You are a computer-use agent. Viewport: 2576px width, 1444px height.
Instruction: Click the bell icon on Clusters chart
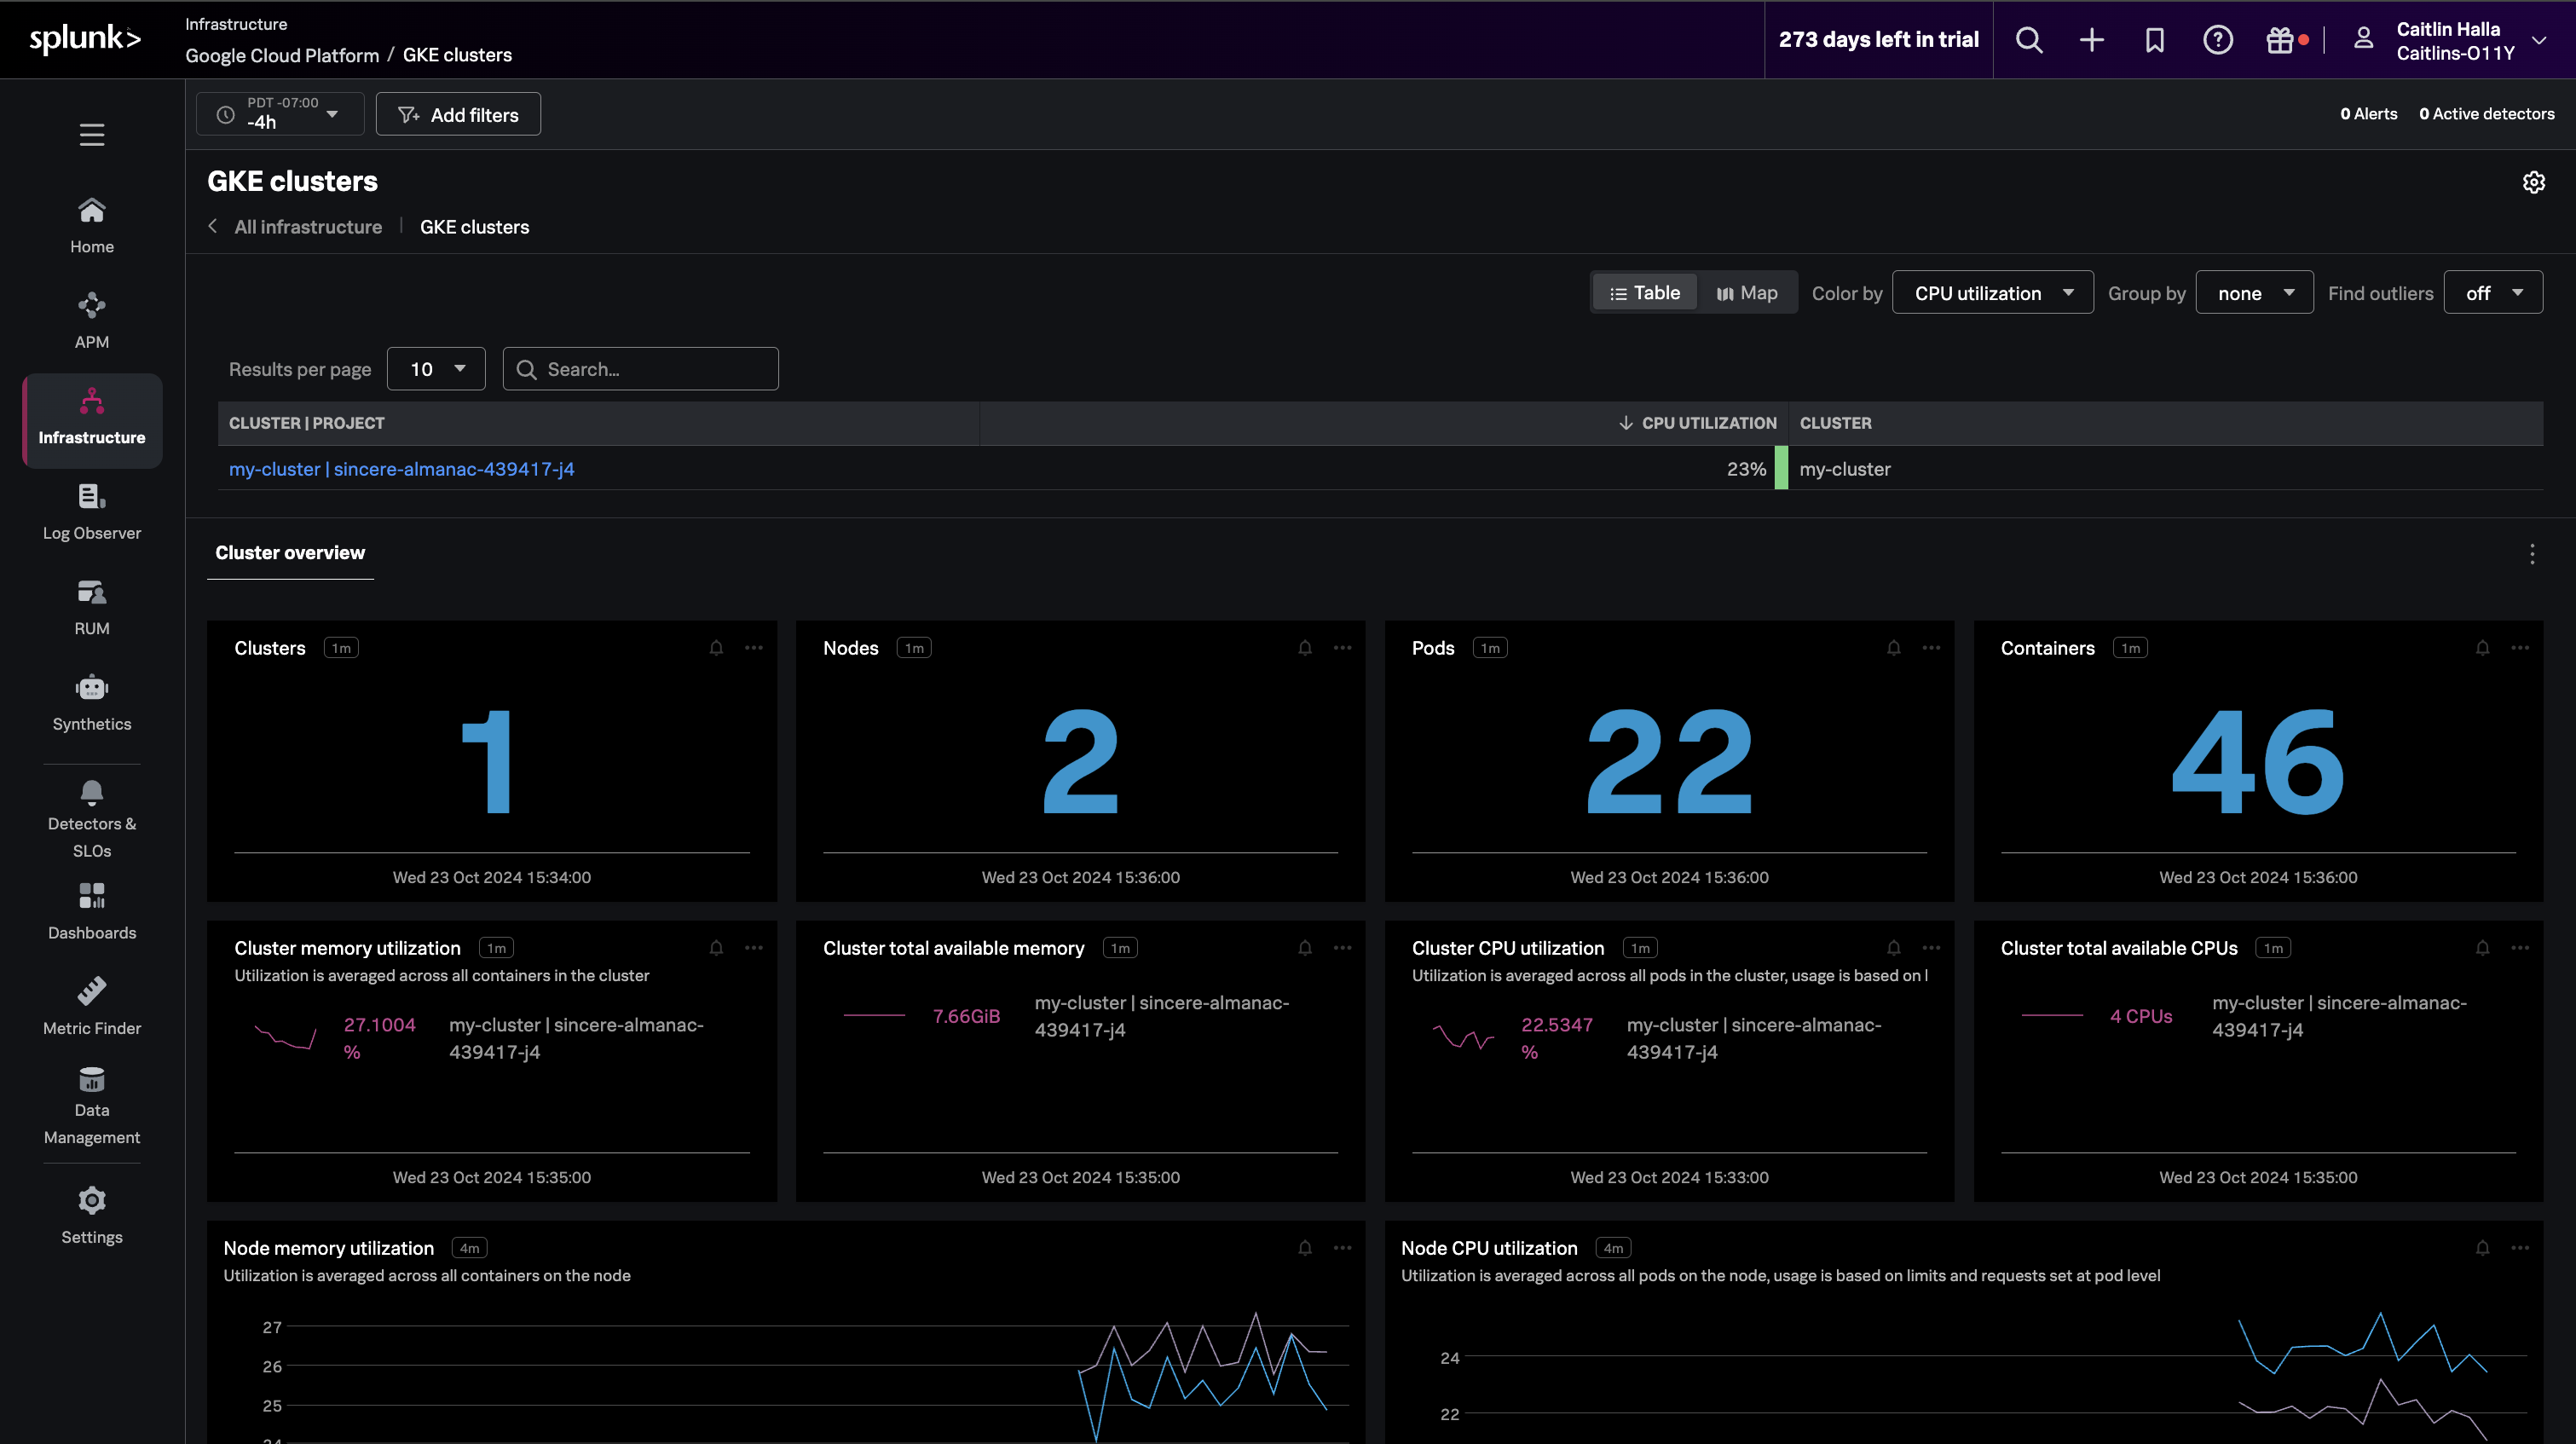click(x=716, y=648)
